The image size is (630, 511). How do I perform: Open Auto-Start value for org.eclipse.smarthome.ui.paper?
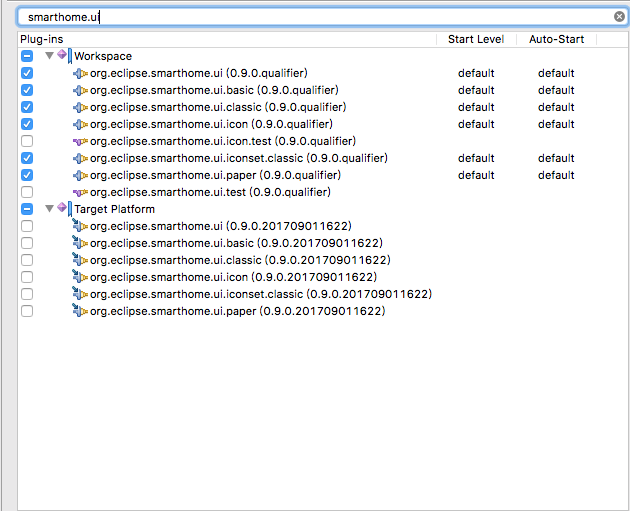556,175
